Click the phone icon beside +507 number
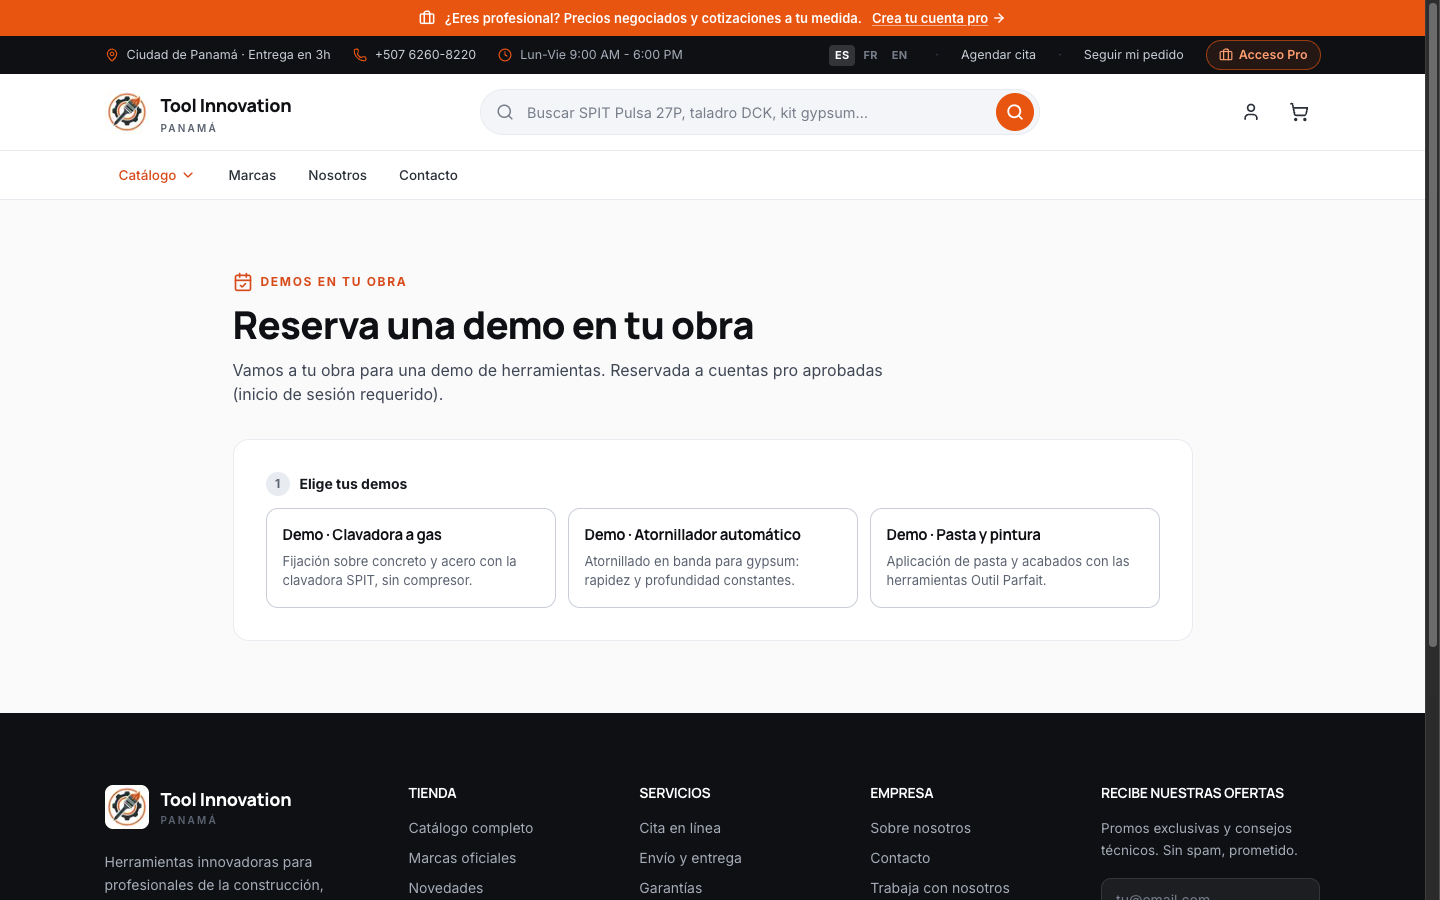The image size is (1440, 900). 360,55
